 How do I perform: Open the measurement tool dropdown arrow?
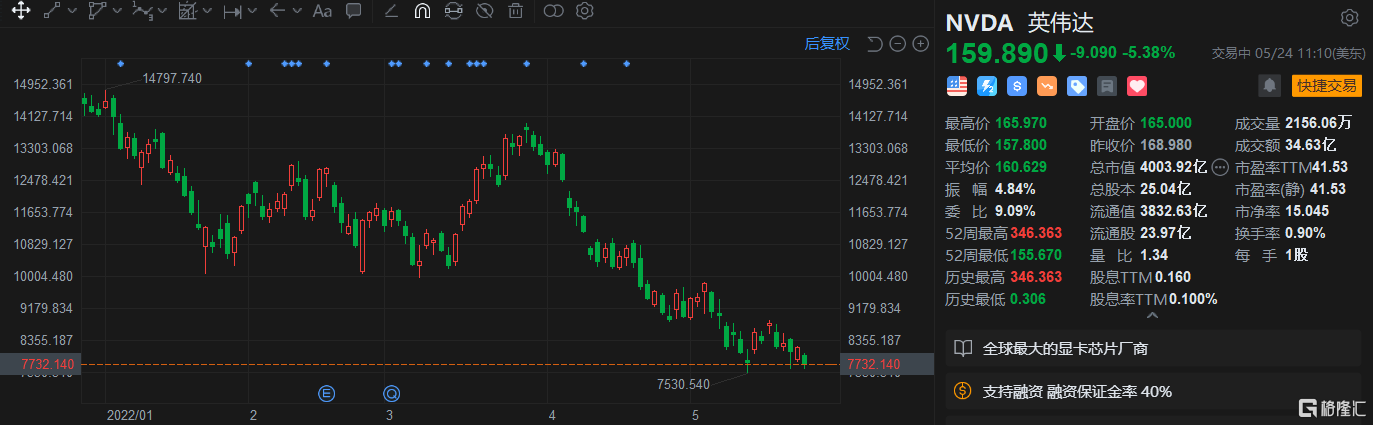click(x=207, y=12)
